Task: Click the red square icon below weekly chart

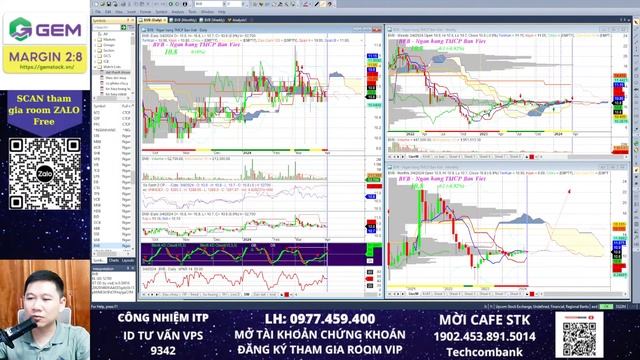Action: (x=531, y=157)
